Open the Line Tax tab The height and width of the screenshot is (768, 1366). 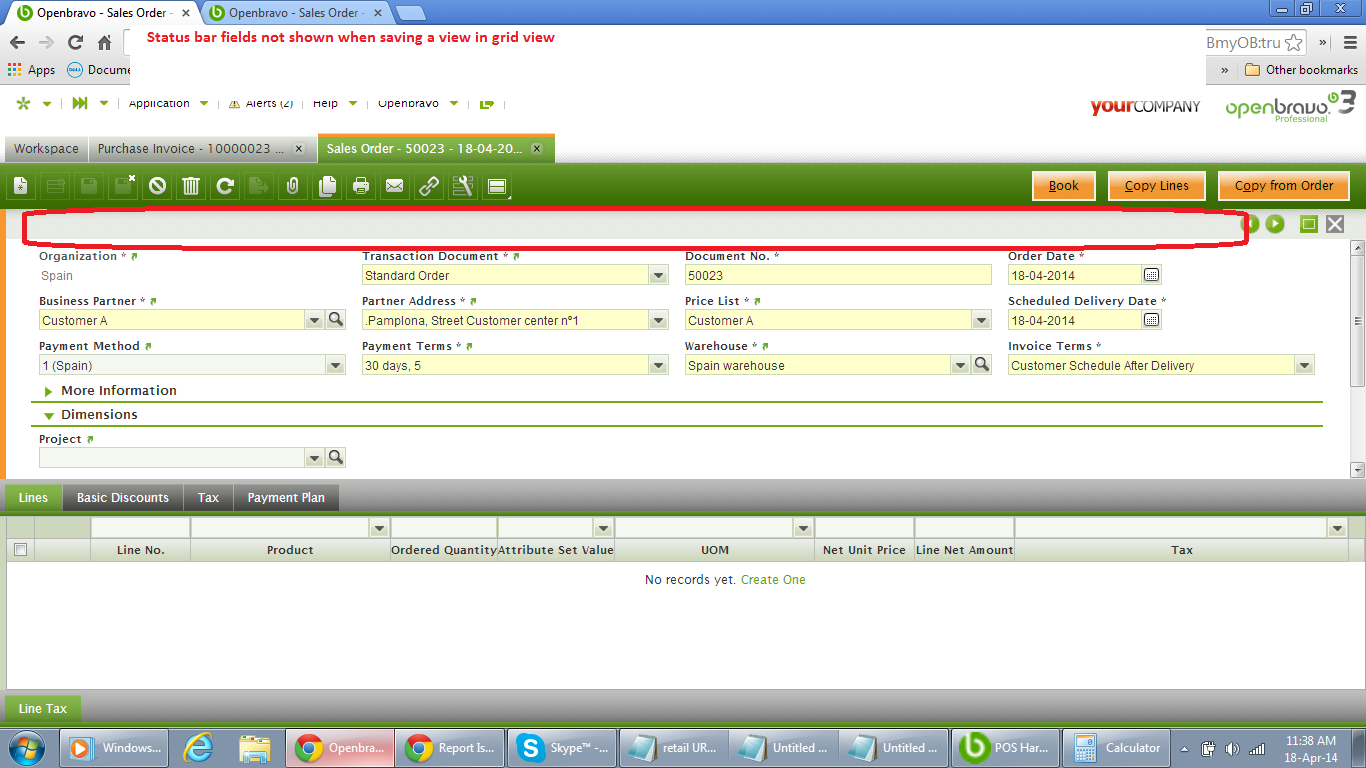coord(43,708)
